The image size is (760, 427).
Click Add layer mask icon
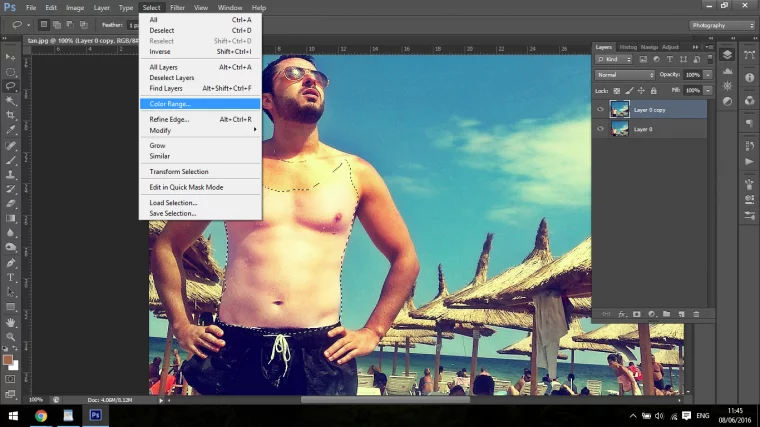pos(636,314)
